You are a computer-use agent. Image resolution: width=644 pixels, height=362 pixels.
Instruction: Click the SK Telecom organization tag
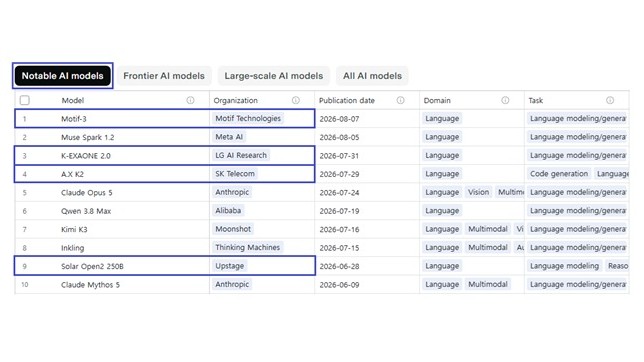click(x=235, y=174)
